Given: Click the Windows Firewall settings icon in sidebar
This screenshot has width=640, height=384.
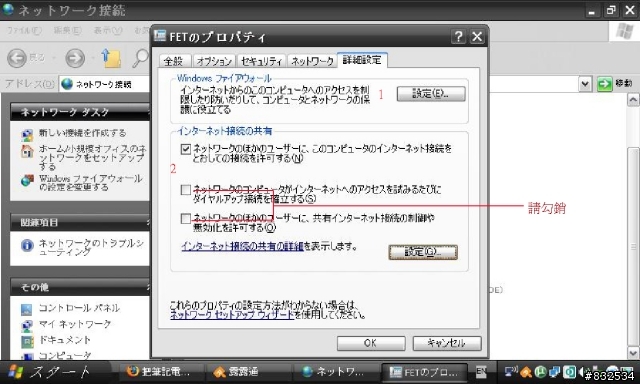Looking at the screenshot, I should (27, 180).
